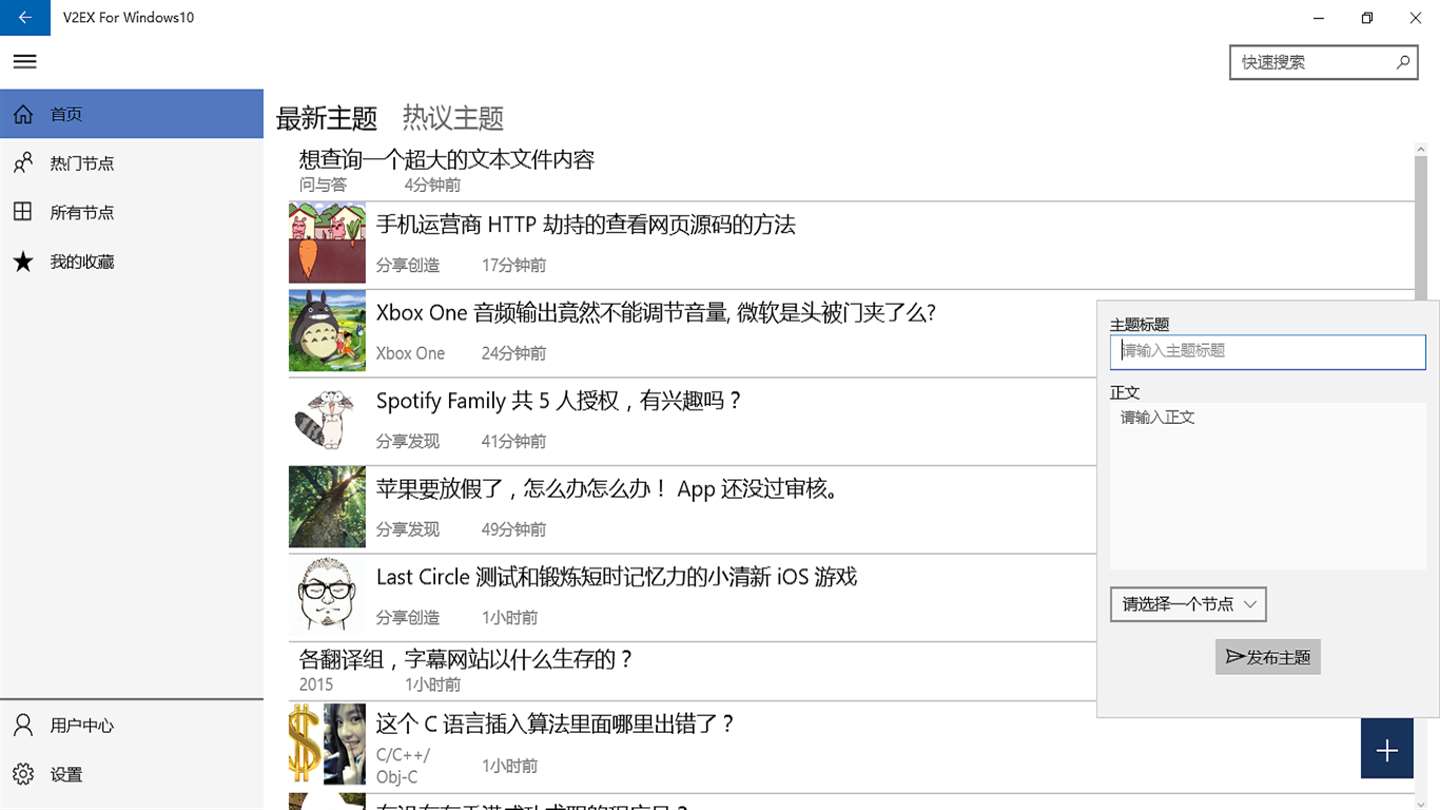Open topic 苹果要放假了，怎么办怎么办
This screenshot has height=810, width=1440.
coord(607,489)
